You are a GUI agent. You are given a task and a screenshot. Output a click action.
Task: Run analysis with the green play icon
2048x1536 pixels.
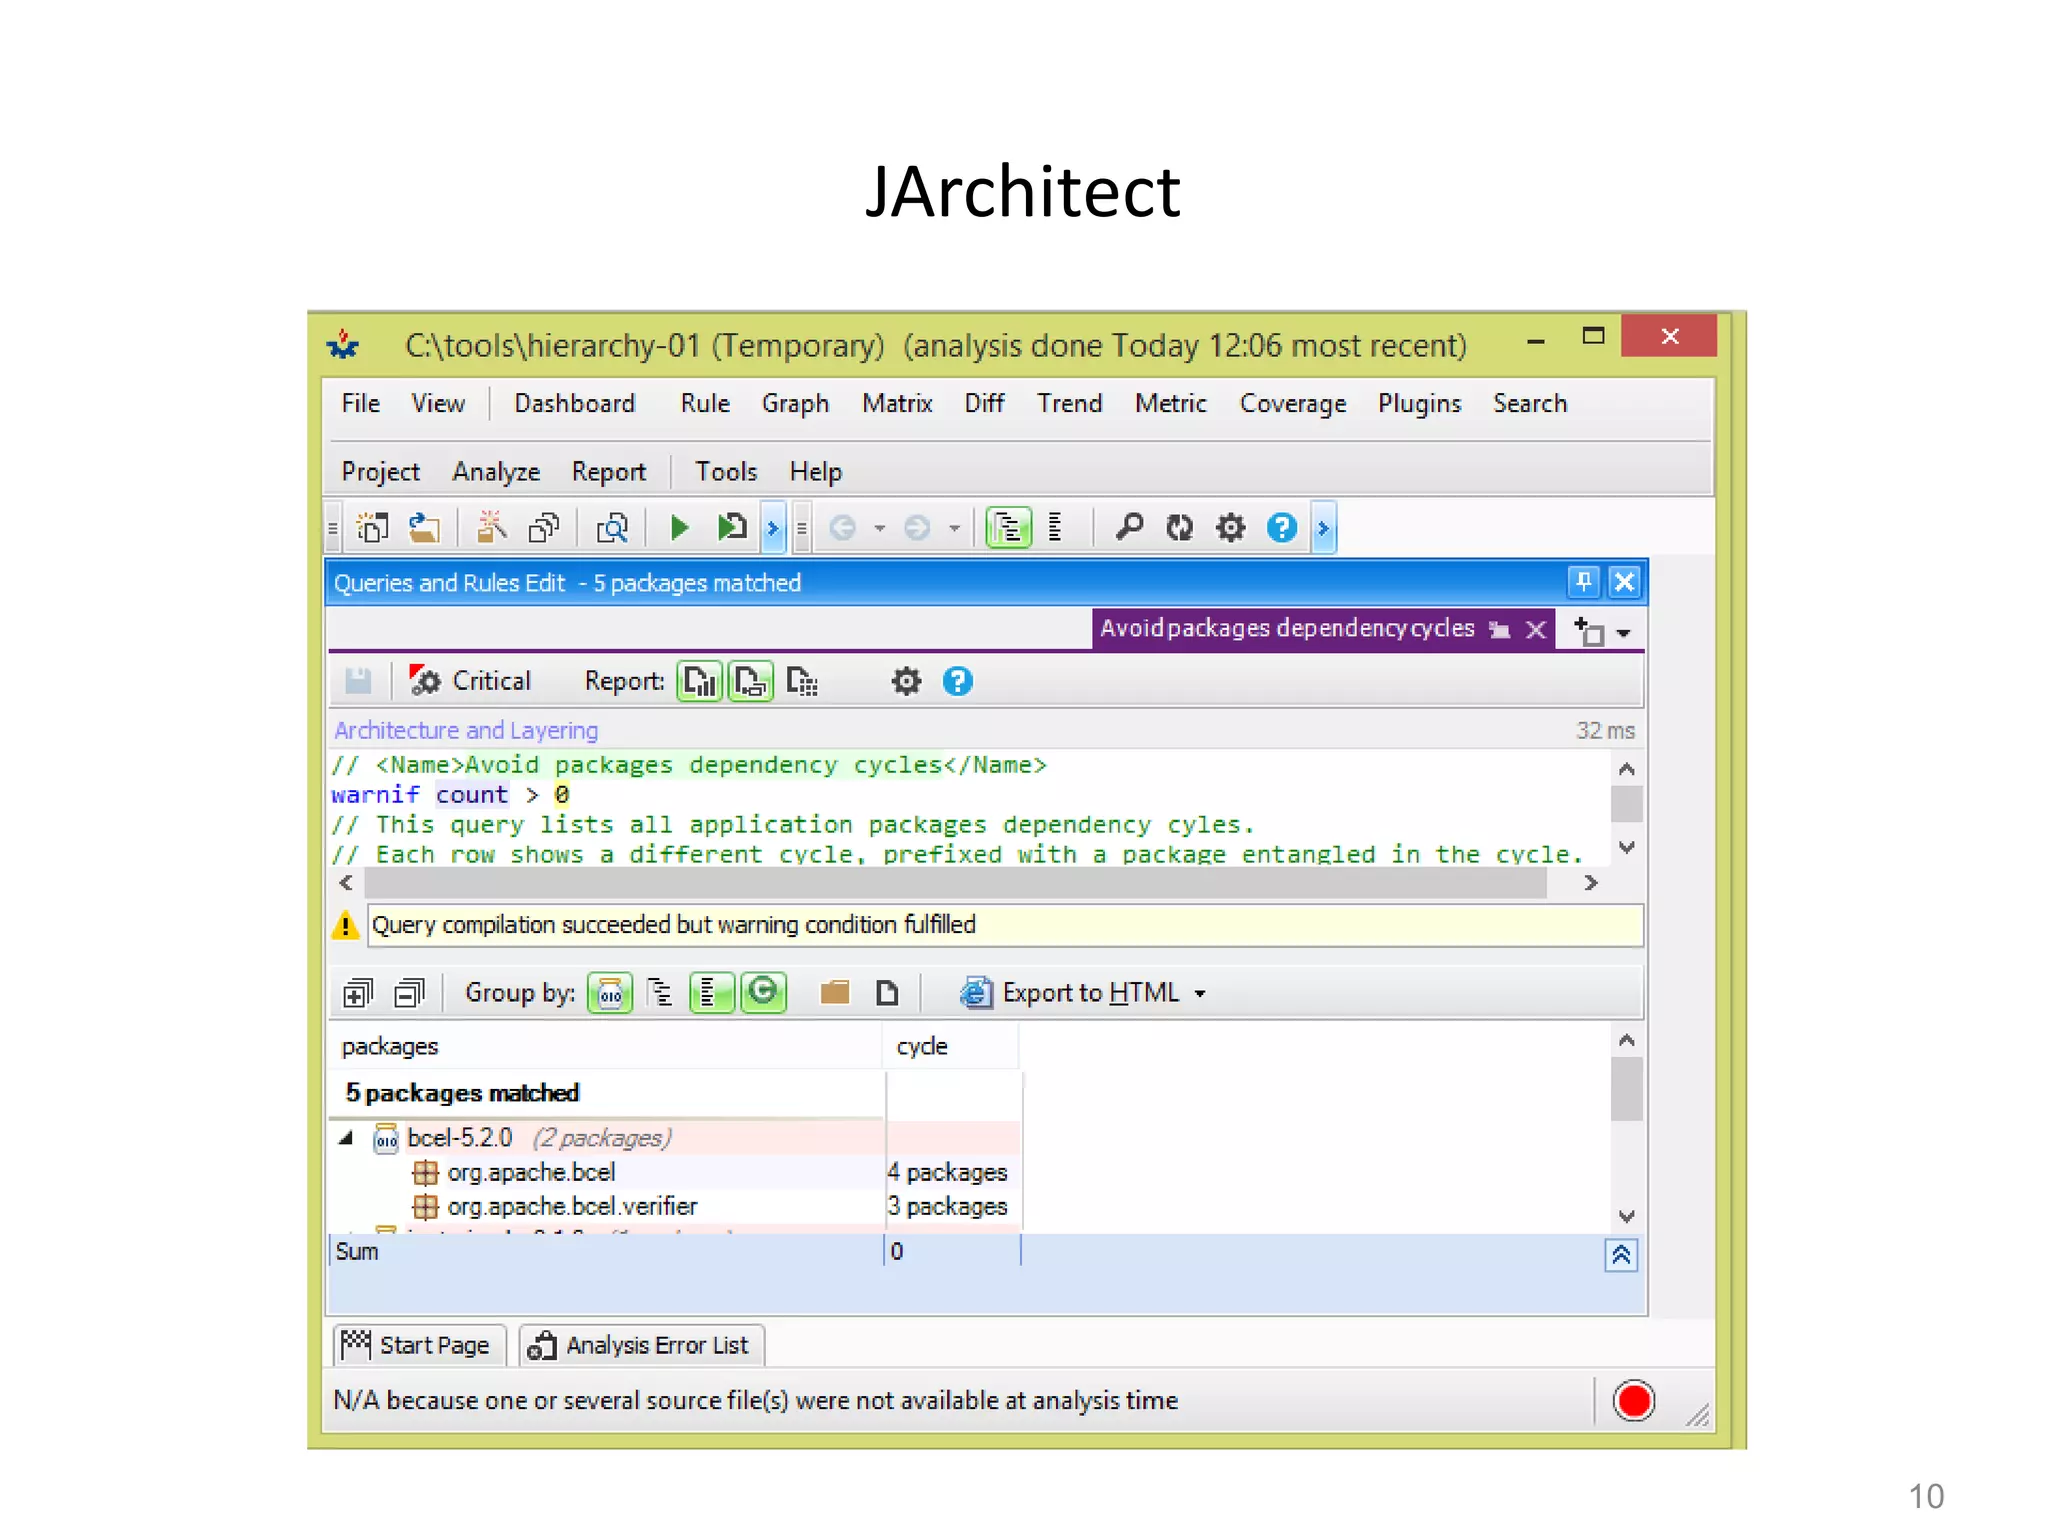[679, 527]
